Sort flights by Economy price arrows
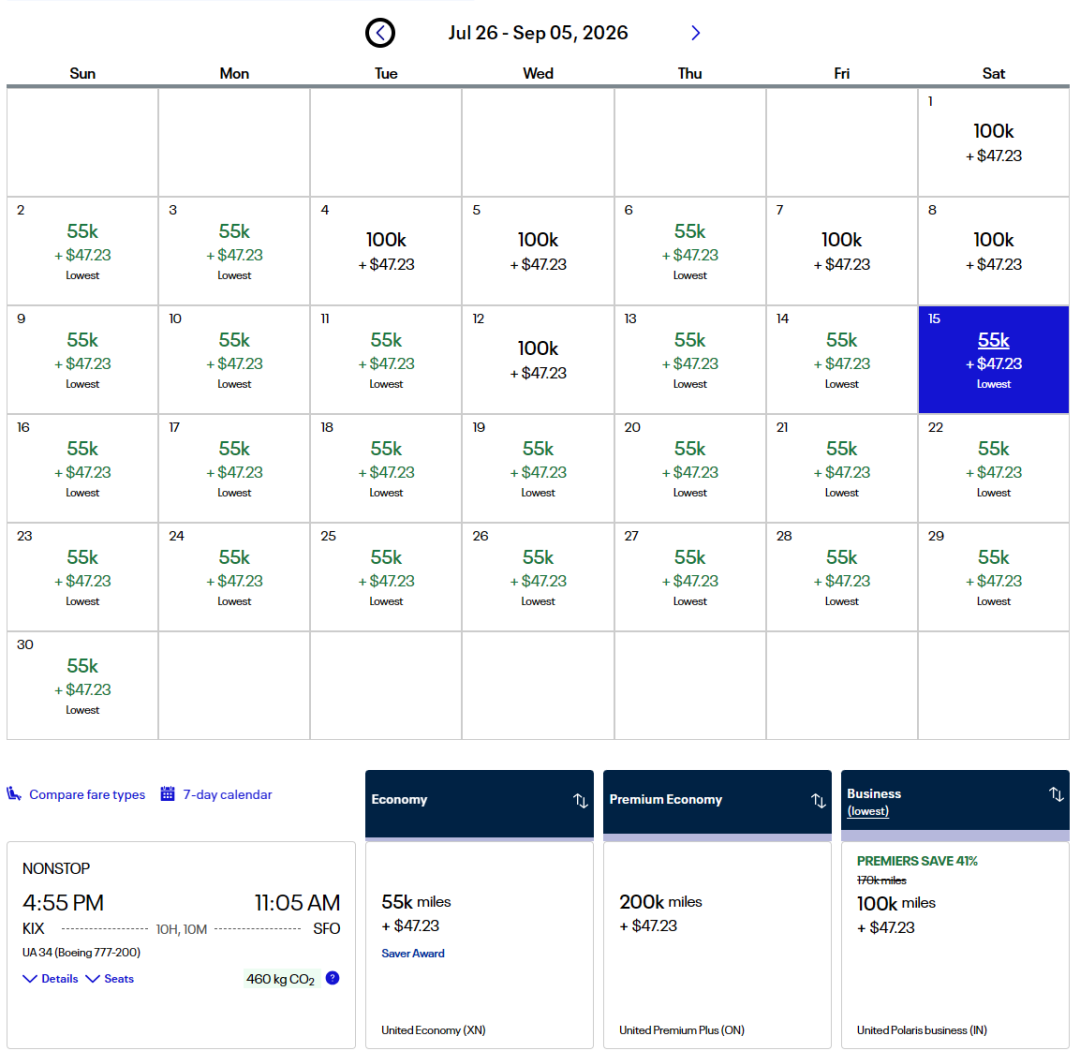 point(580,800)
